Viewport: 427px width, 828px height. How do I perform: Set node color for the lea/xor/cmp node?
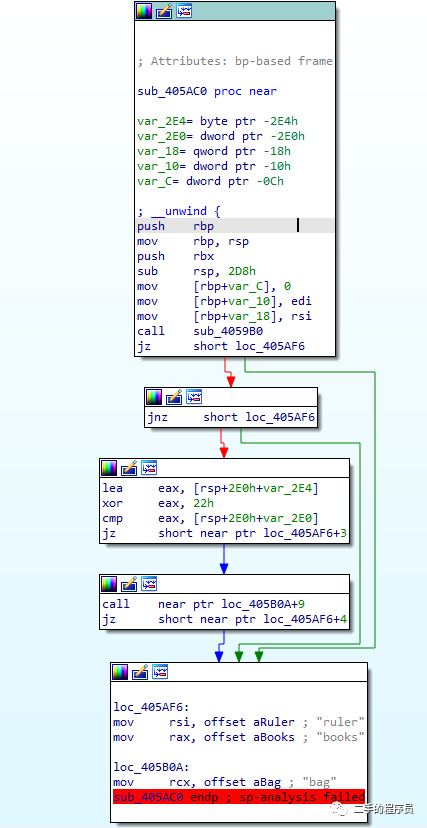[109, 468]
